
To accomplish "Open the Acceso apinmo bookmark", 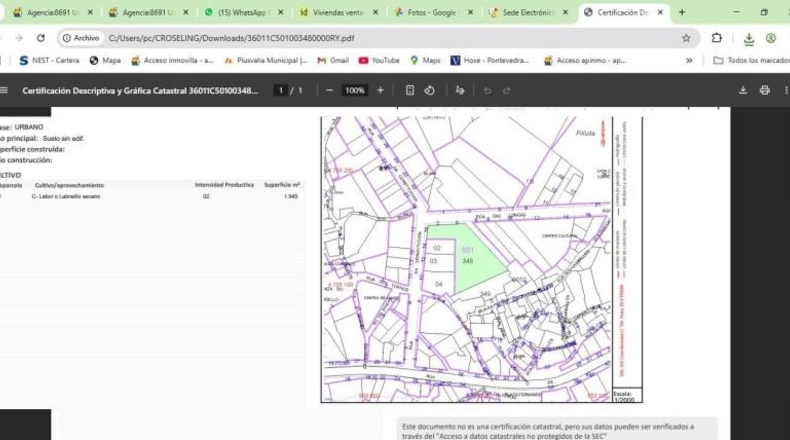I will point(585,60).
